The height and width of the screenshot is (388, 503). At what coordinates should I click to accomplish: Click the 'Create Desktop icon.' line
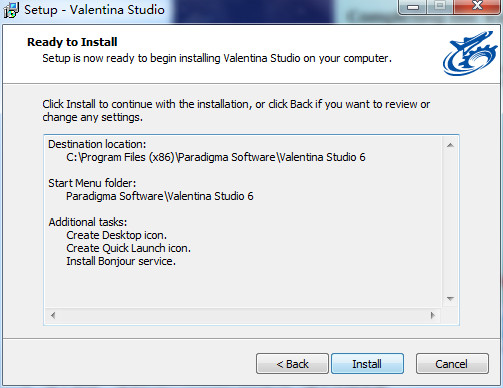116,235
